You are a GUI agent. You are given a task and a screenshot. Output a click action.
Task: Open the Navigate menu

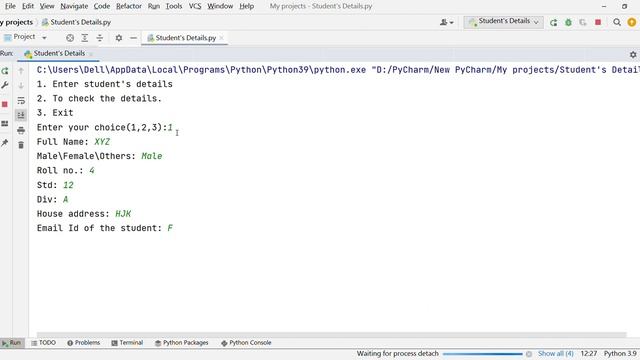74,6
